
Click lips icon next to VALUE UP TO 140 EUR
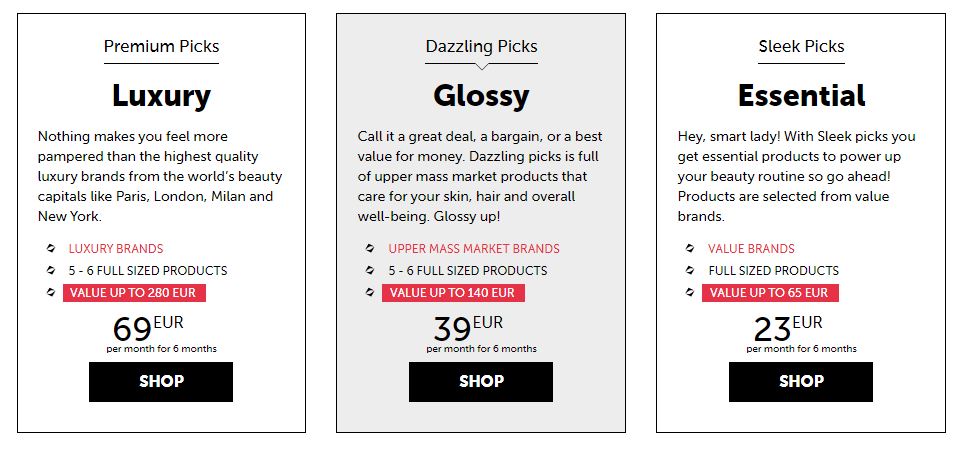(370, 292)
